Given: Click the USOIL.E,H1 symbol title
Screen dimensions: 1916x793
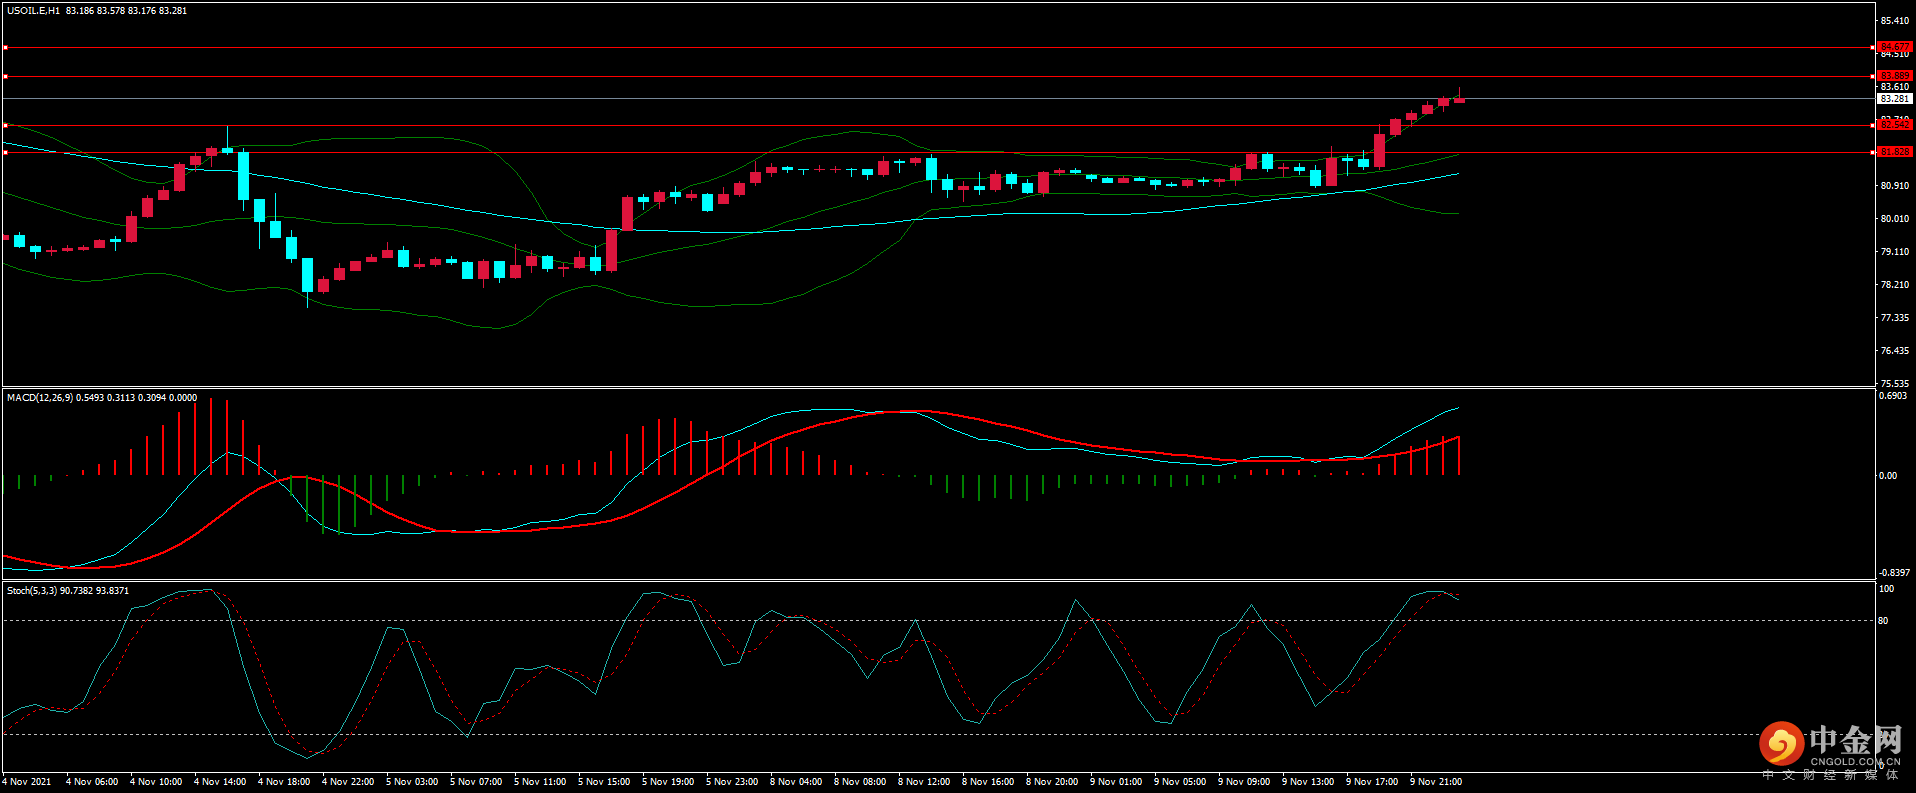Looking at the screenshot, I should (33, 11).
